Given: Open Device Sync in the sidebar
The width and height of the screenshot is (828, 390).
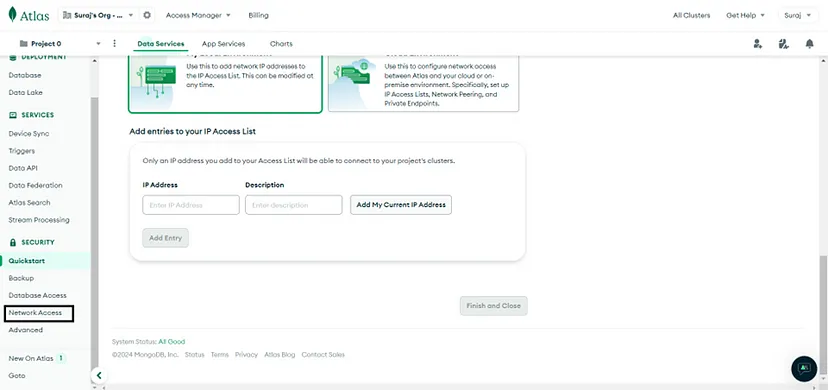Looking at the screenshot, I should click(29, 134).
